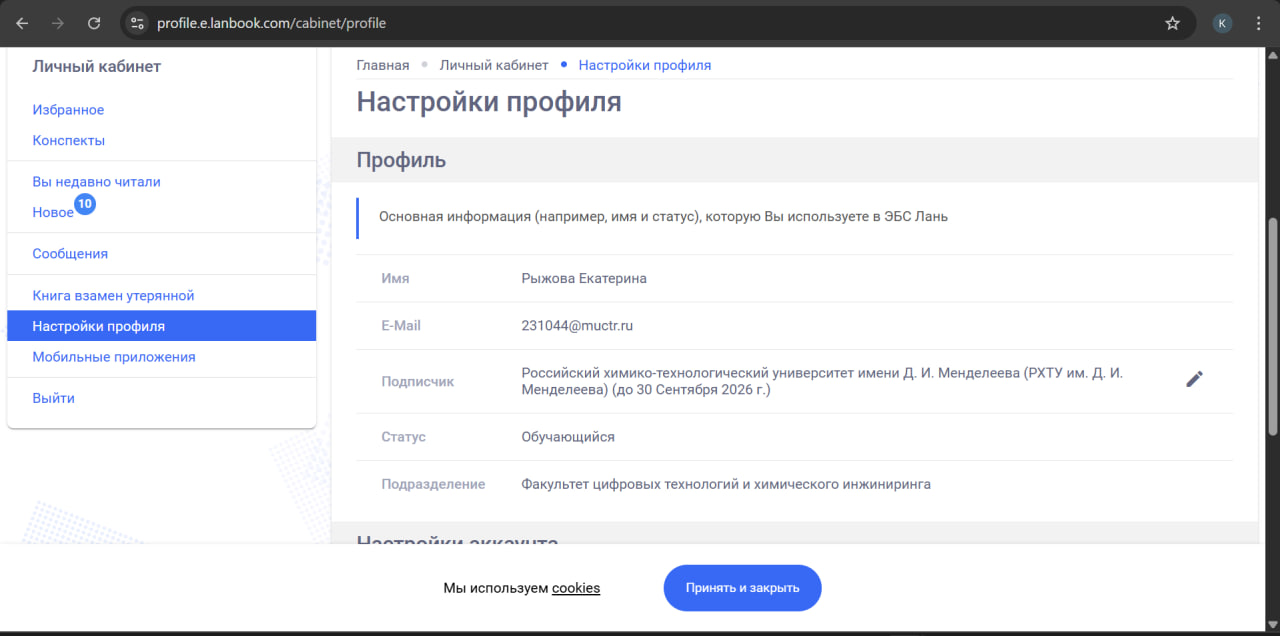Accept cookies with Принять и закрыть button
Viewport: 1280px width, 636px height.
[742, 588]
